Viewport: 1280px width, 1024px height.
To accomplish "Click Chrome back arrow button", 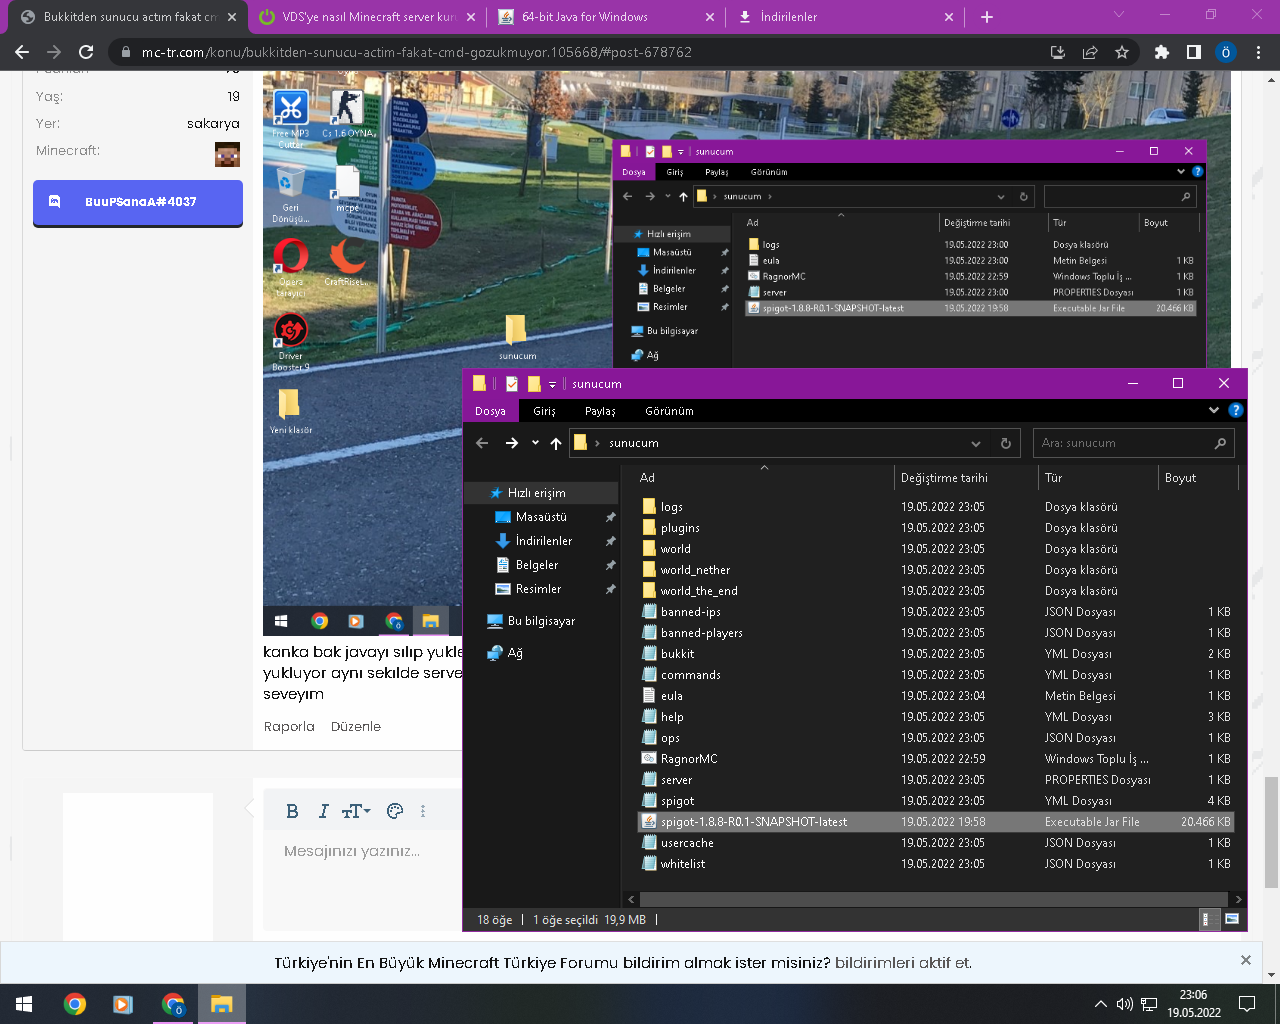I will (22, 52).
